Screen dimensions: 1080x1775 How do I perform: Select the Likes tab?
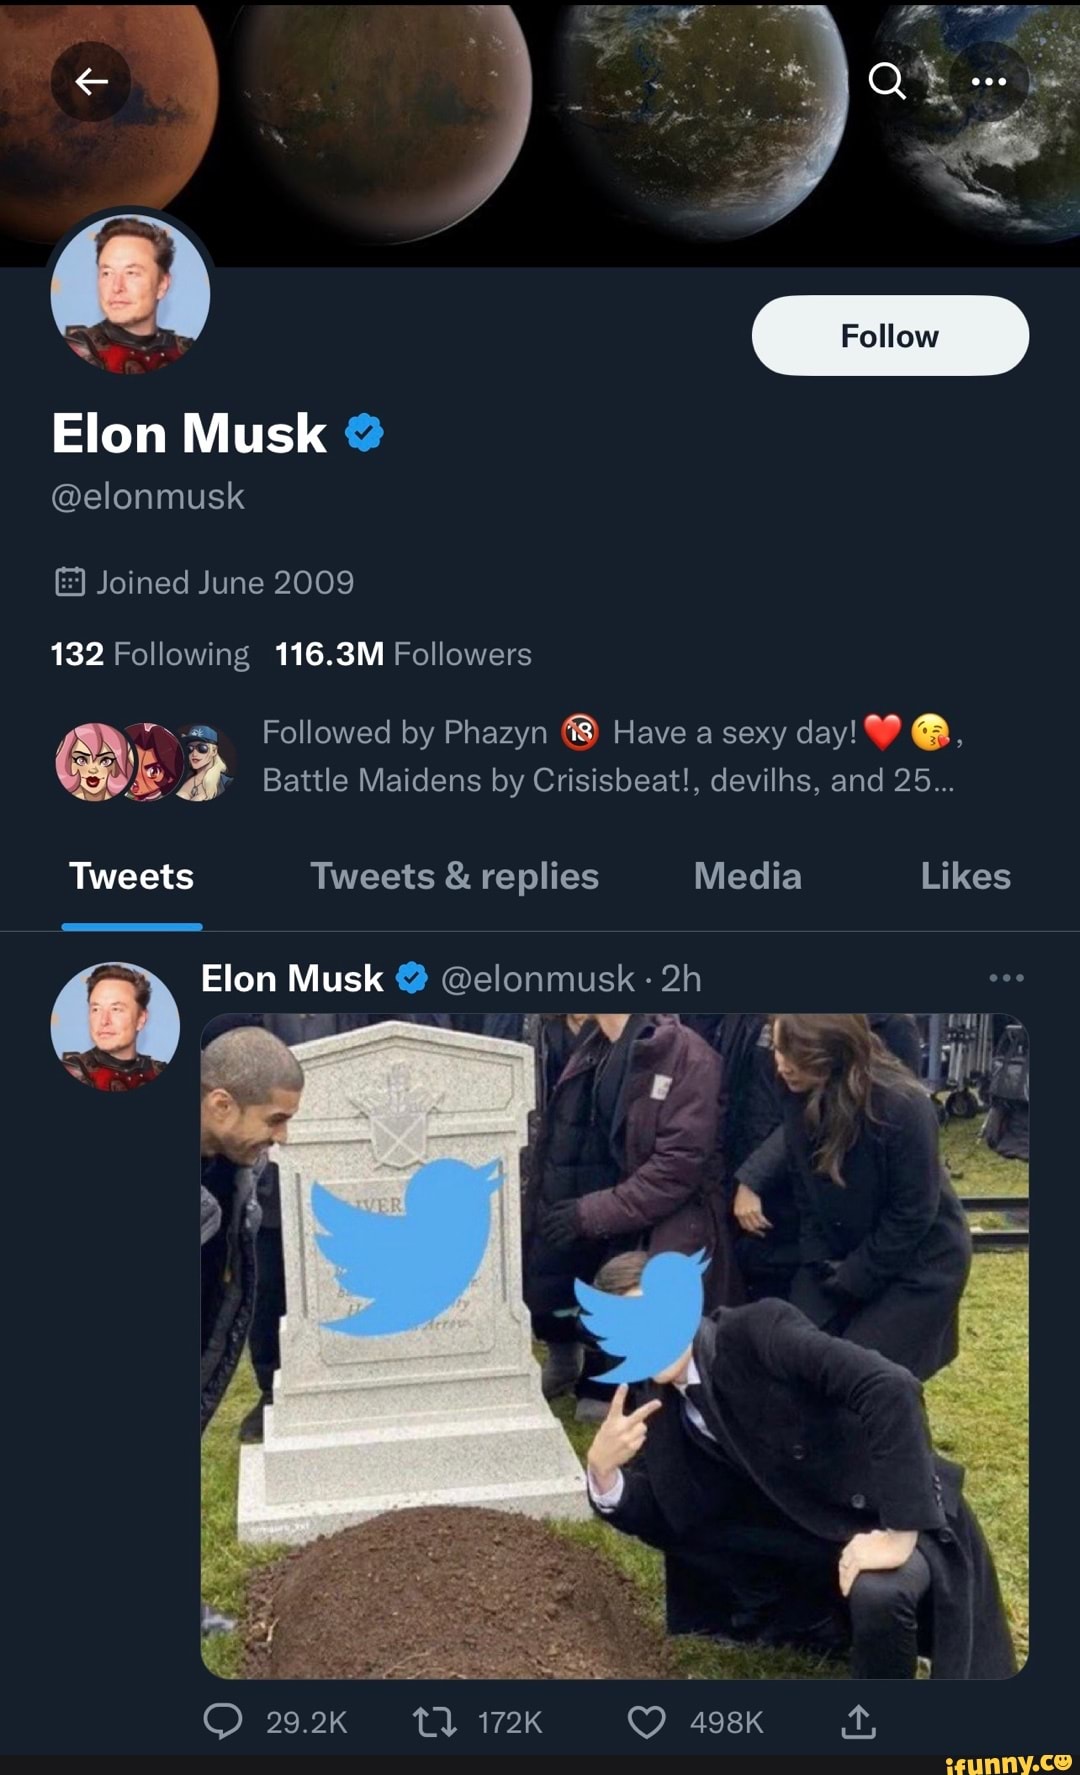coord(966,876)
